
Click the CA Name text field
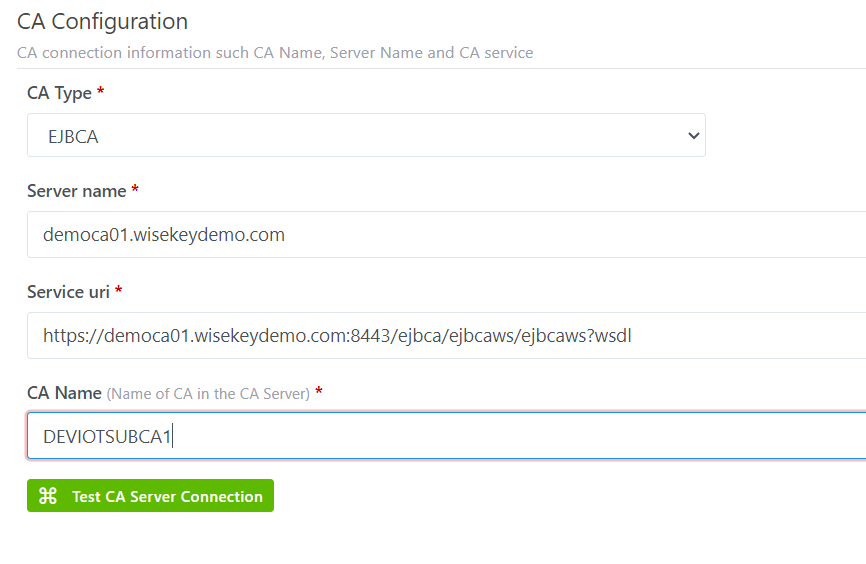click(500, 436)
